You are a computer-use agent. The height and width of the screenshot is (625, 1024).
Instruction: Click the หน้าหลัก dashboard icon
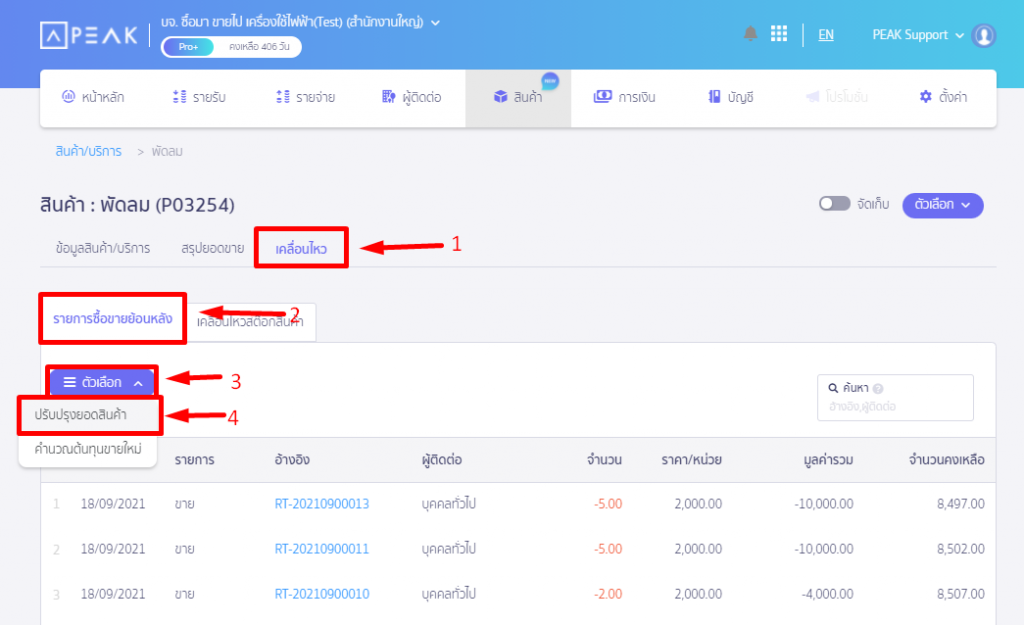pyautogui.click(x=68, y=97)
